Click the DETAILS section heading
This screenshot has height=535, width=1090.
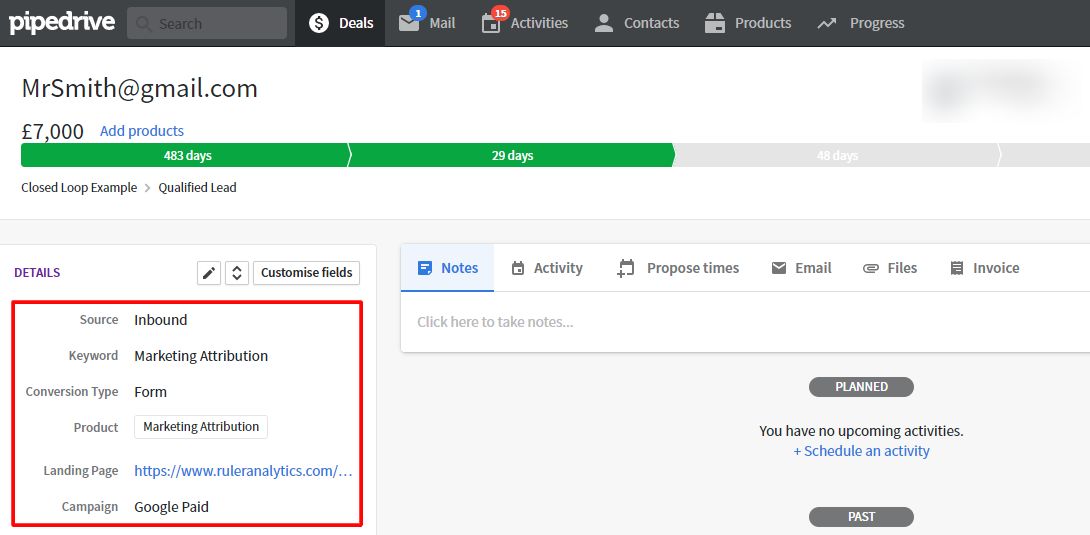tap(37, 273)
